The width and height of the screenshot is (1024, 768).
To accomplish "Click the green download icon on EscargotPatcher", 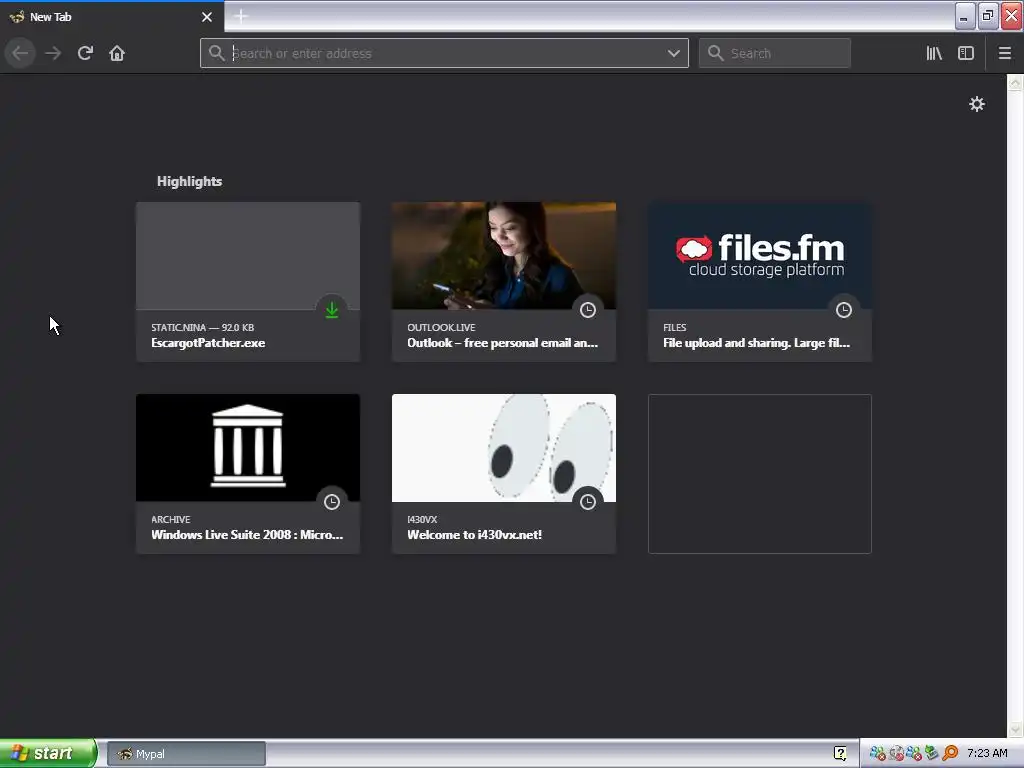I will (x=332, y=310).
